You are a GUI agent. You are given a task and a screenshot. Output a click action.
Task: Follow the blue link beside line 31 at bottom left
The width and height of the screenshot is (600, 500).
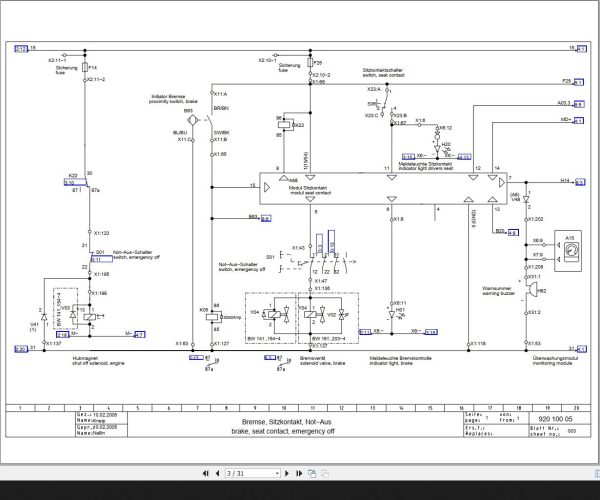[21, 349]
